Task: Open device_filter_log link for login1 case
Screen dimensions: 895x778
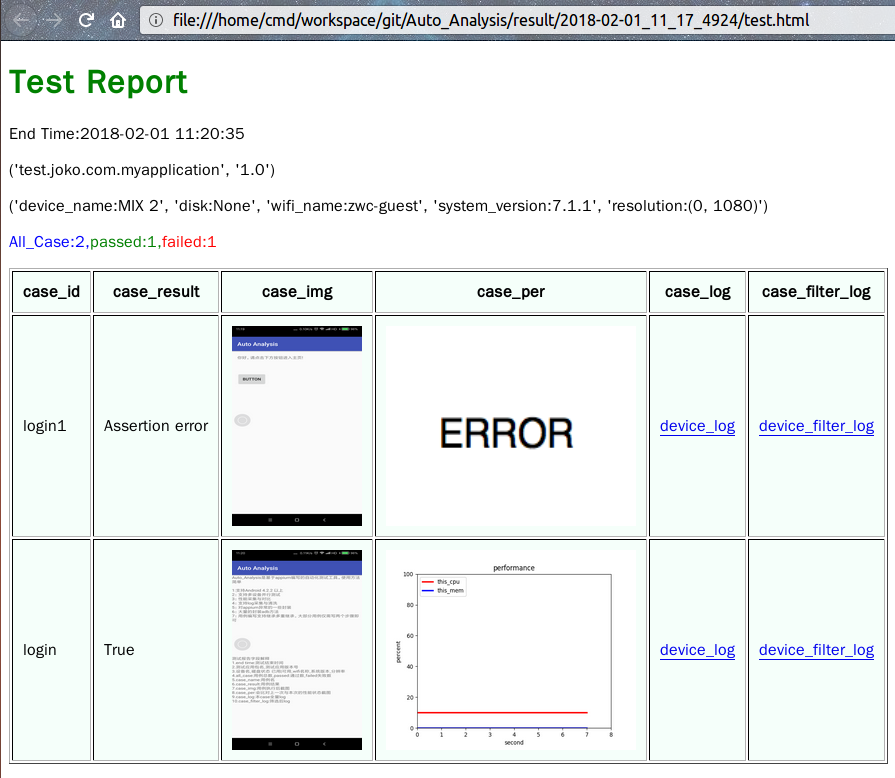Action: [816, 426]
